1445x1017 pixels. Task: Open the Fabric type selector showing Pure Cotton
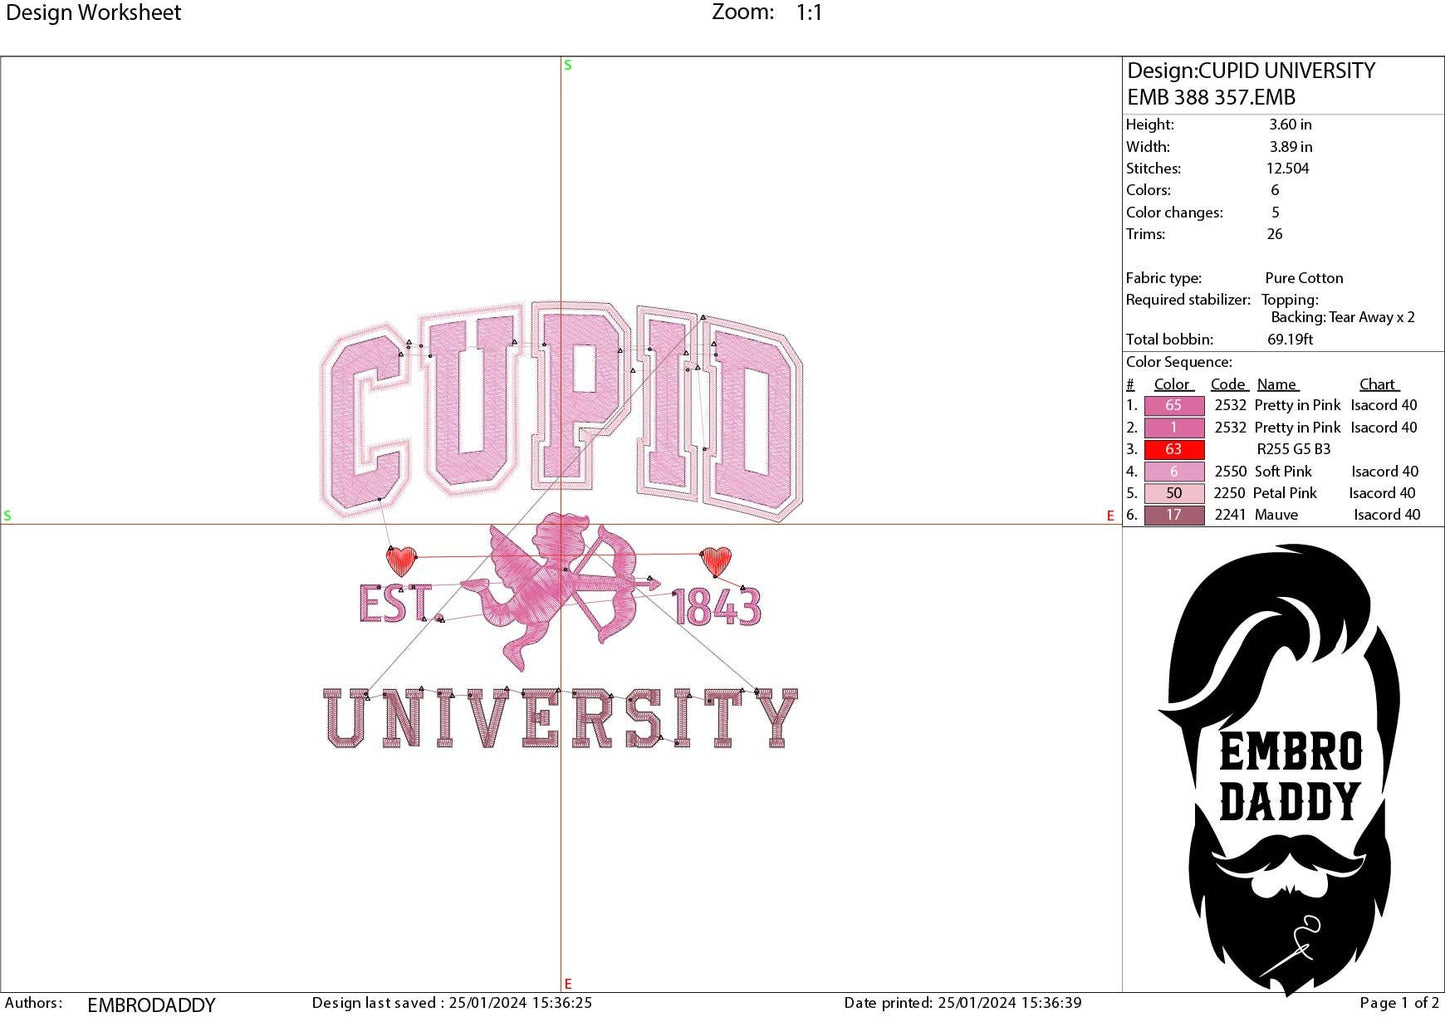click(x=1304, y=278)
